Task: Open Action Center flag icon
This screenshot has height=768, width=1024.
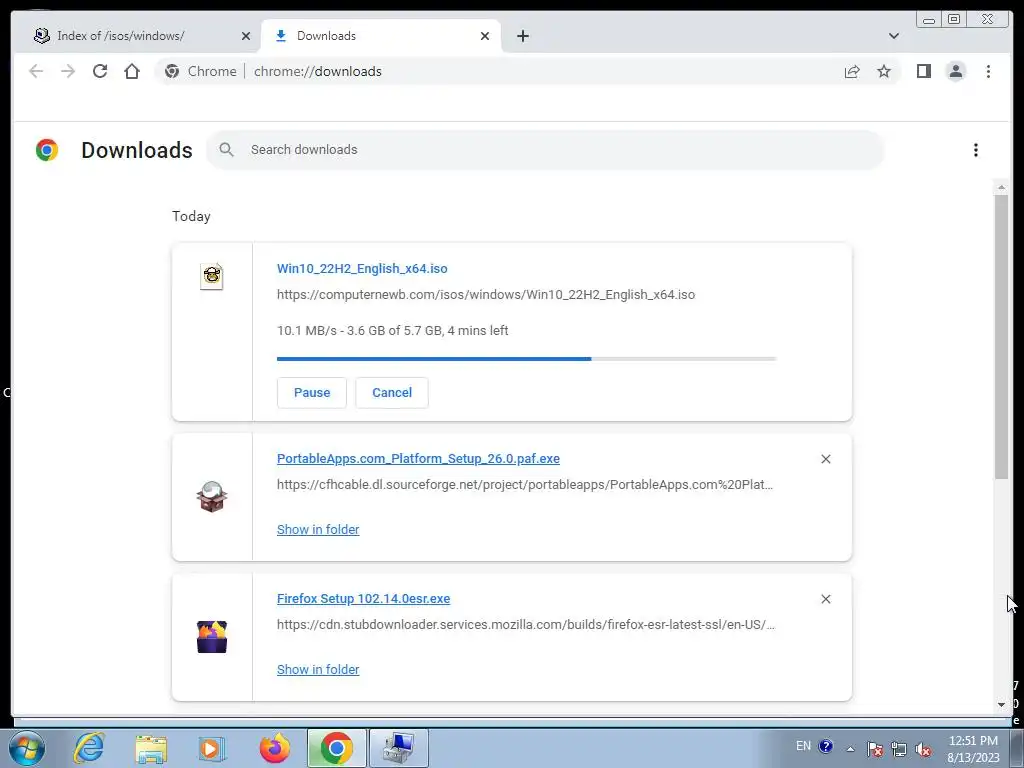Action: pos(875,749)
